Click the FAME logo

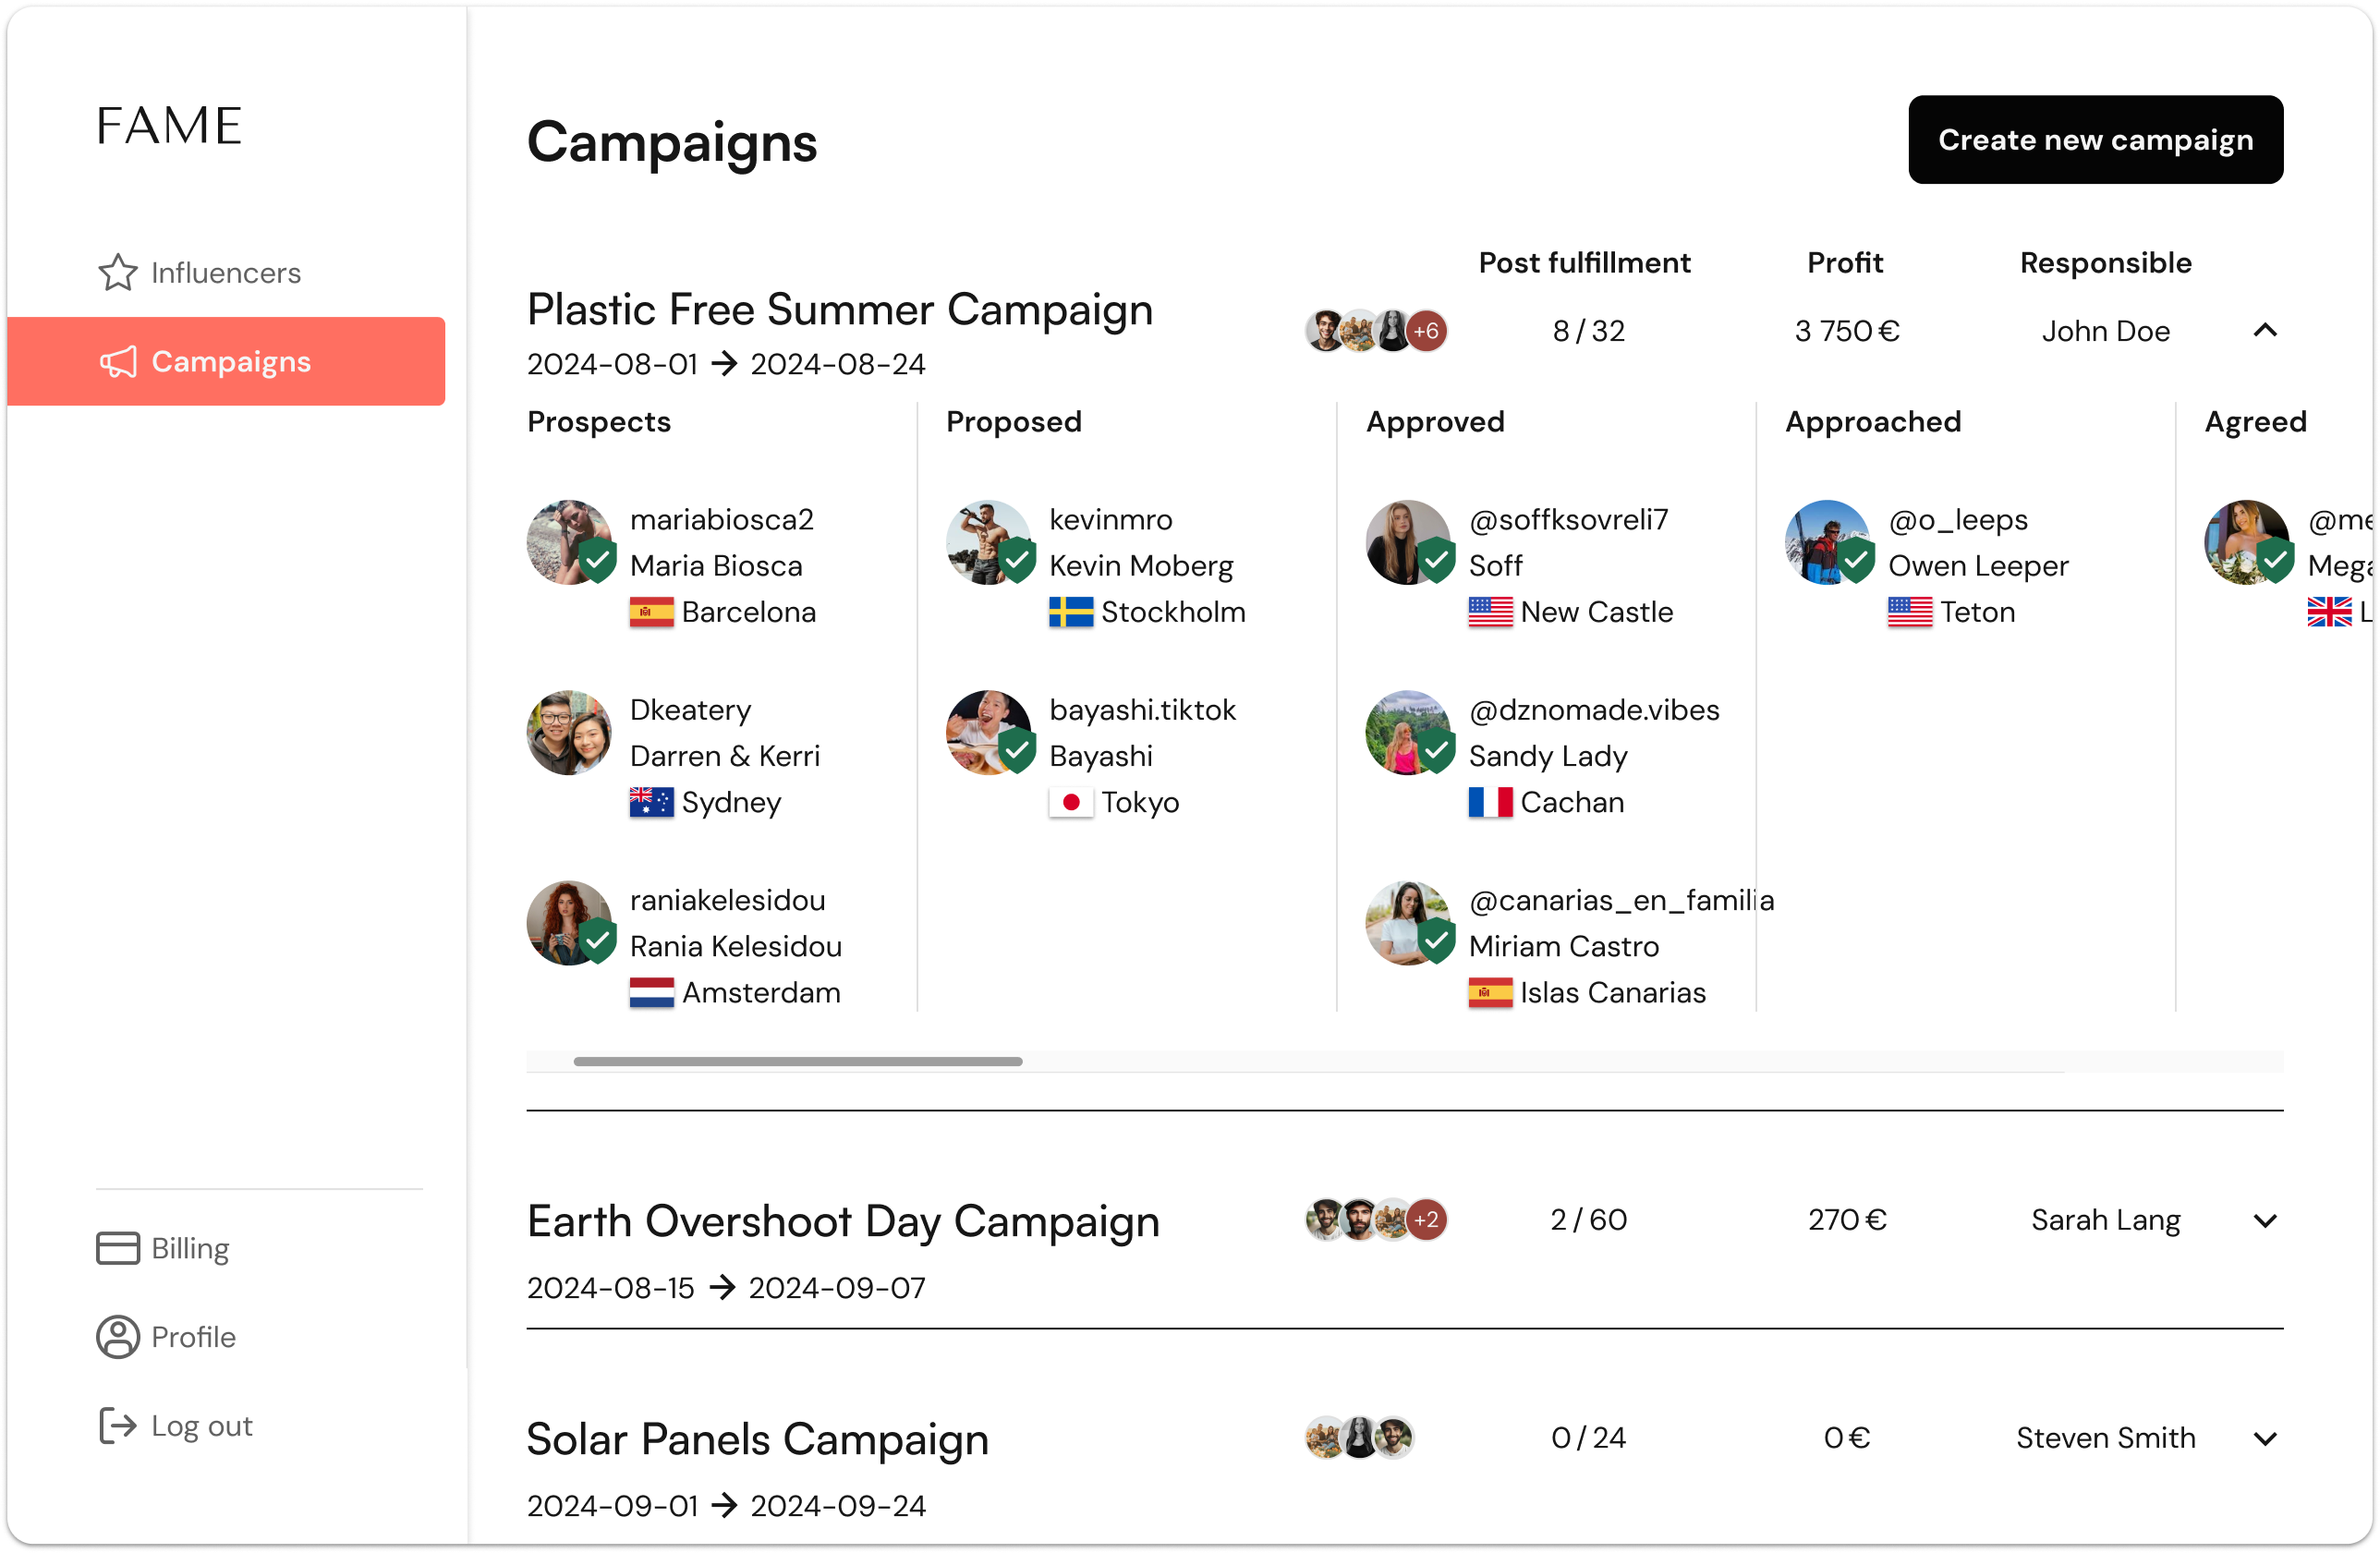point(168,124)
